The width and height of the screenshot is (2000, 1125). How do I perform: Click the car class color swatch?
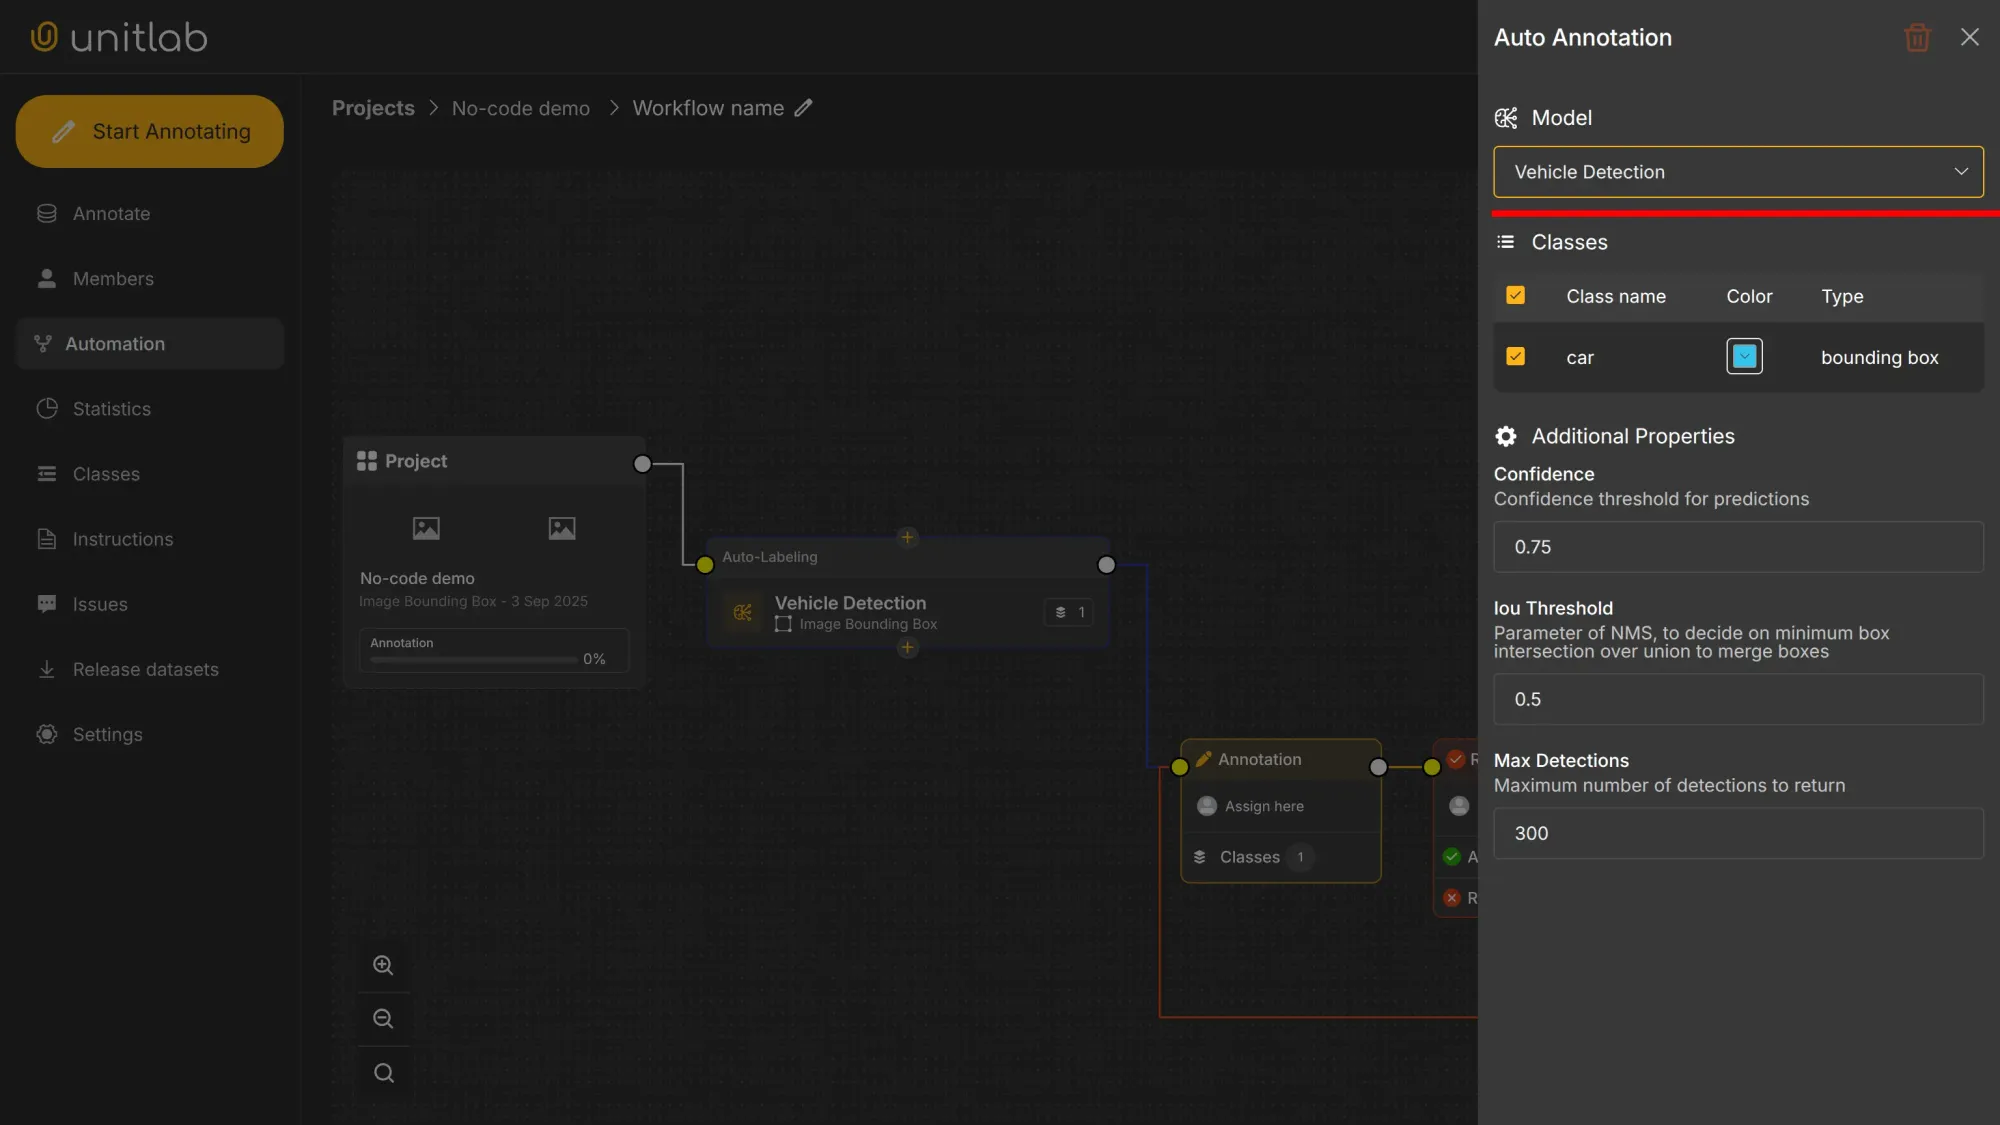(x=1743, y=356)
